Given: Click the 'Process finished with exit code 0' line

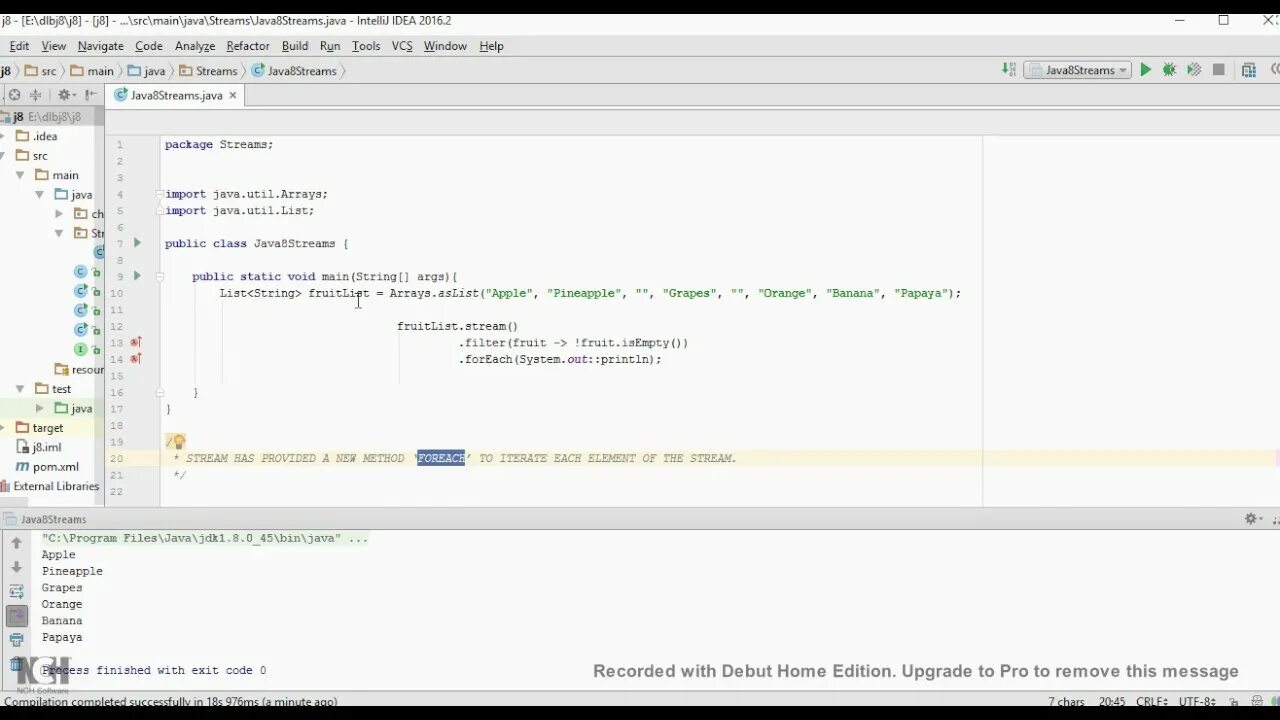Looking at the screenshot, I should (154, 670).
